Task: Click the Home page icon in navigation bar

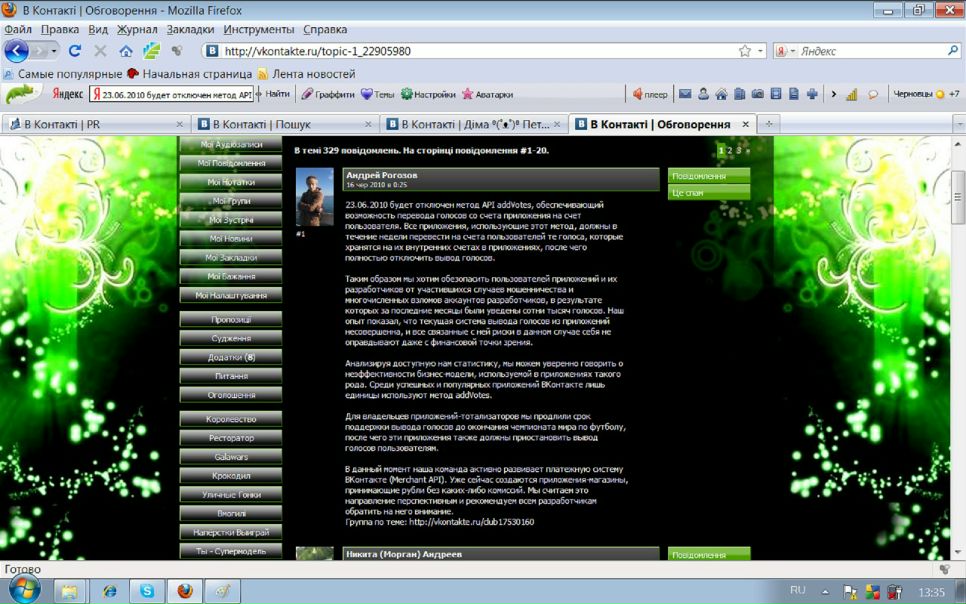Action: [x=126, y=51]
